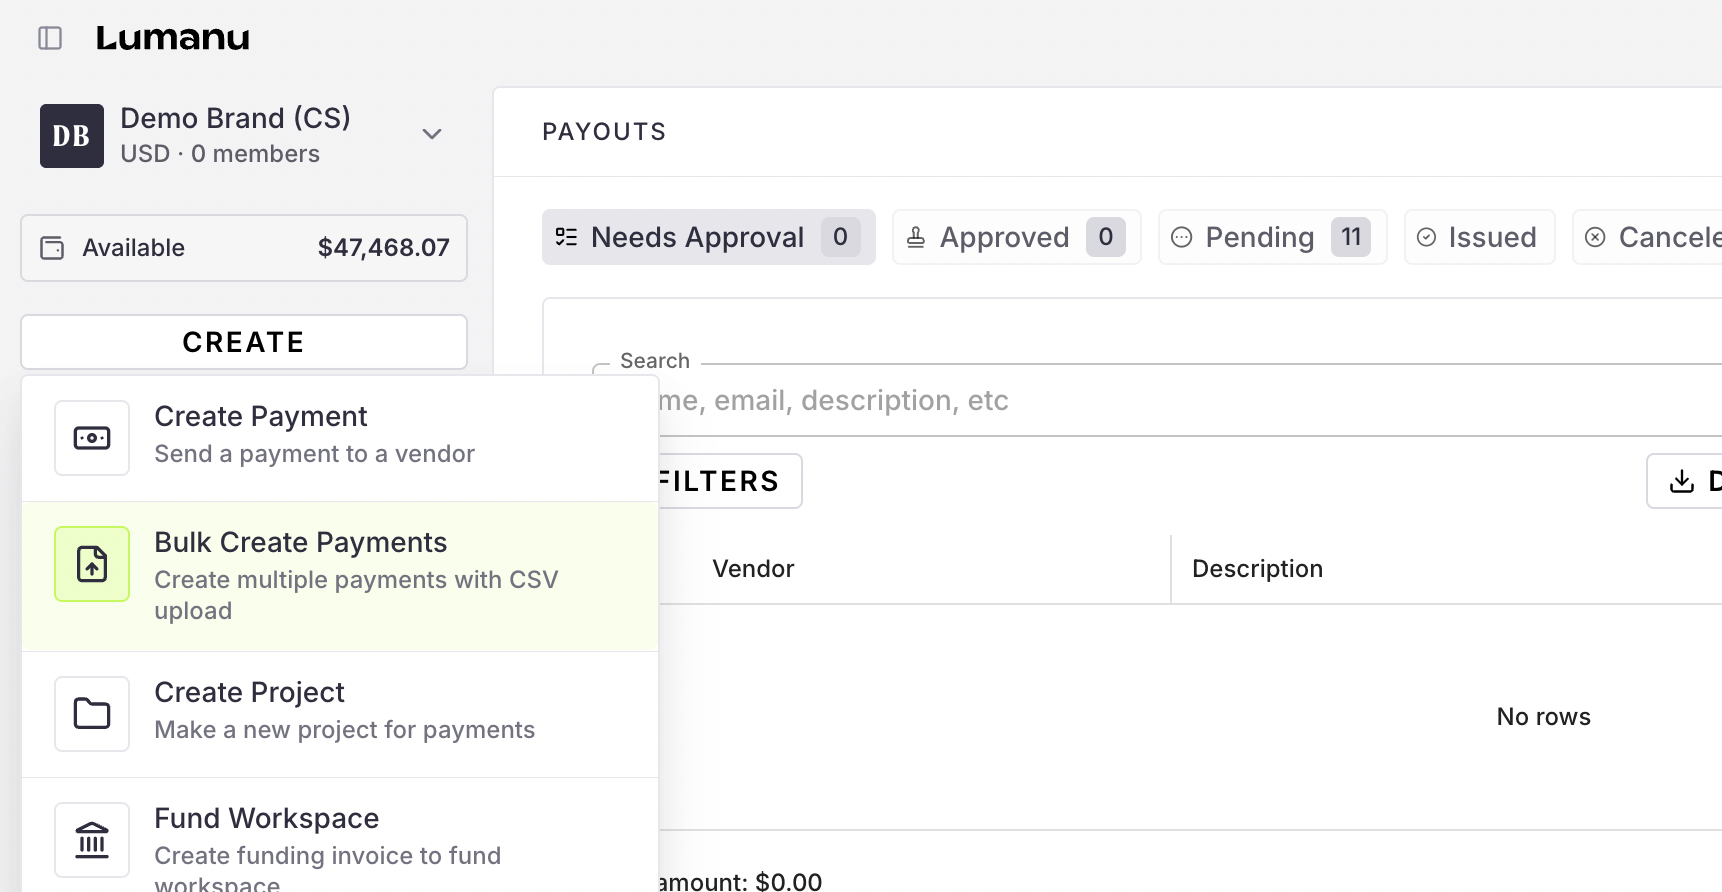Click the Available balance box

(244, 248)
